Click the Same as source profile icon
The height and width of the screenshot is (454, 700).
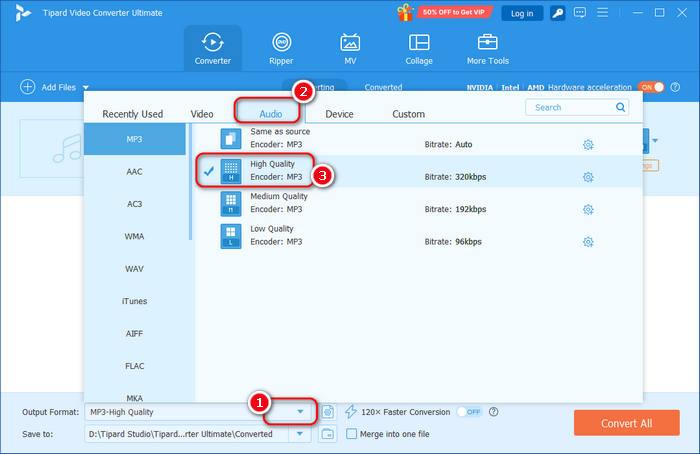231,138
